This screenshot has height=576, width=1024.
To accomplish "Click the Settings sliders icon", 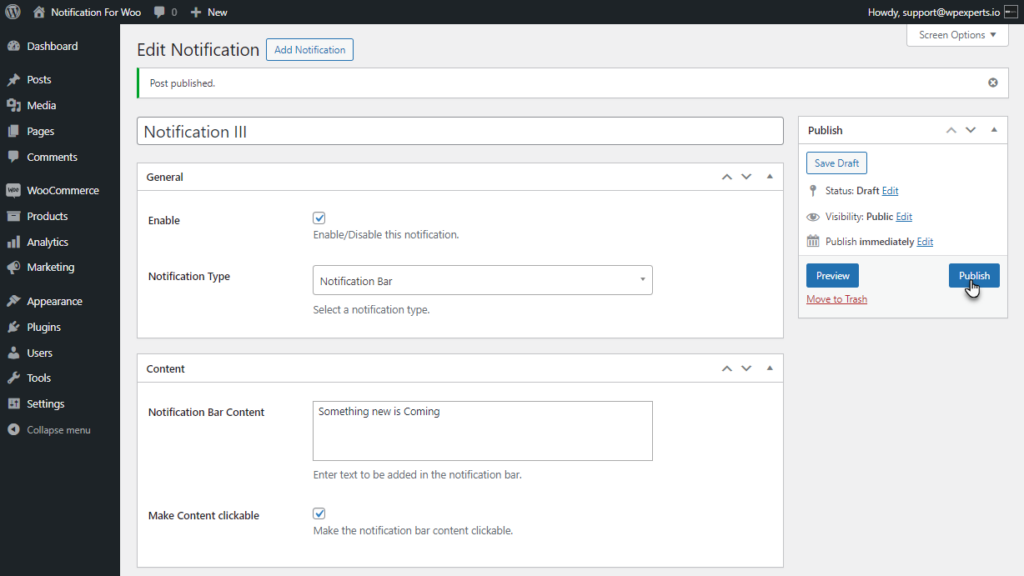I will (13, 404).
